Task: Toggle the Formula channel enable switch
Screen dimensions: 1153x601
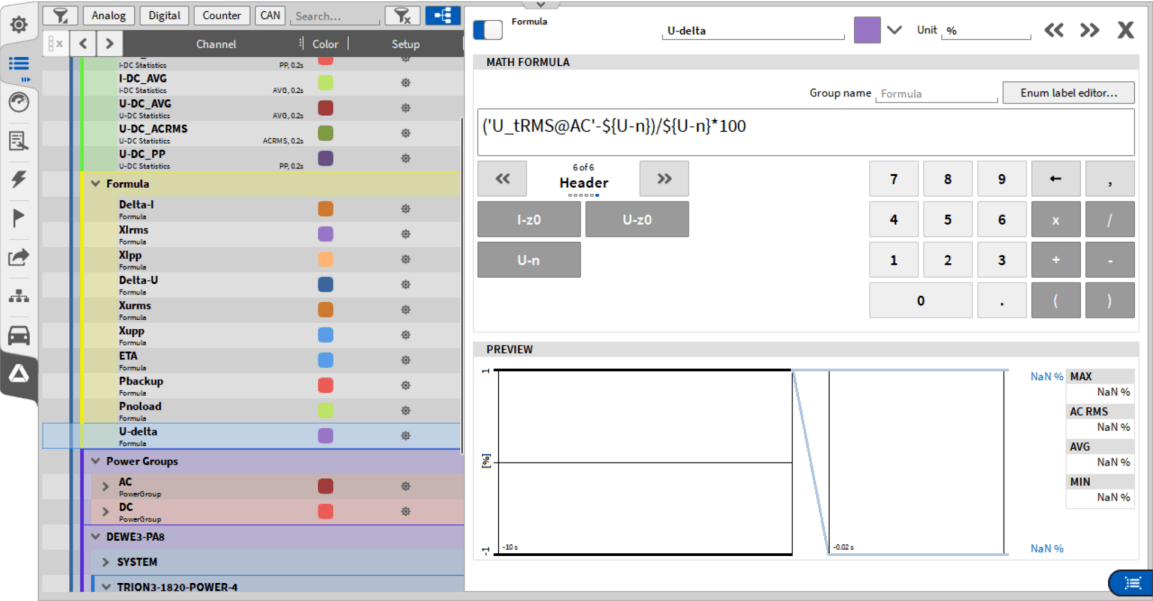Action: pos(488,30)
